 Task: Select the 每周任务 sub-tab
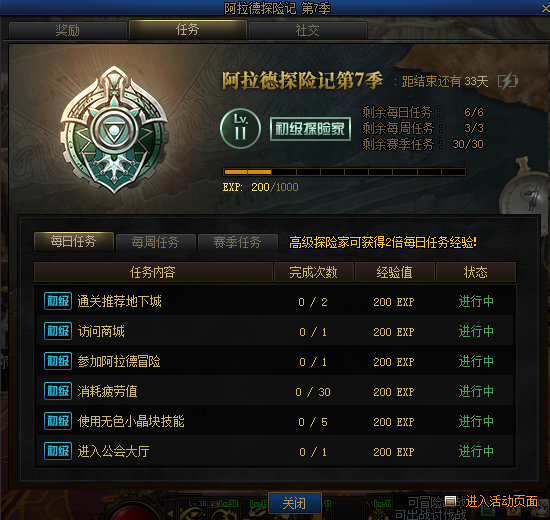coord(155,242)
